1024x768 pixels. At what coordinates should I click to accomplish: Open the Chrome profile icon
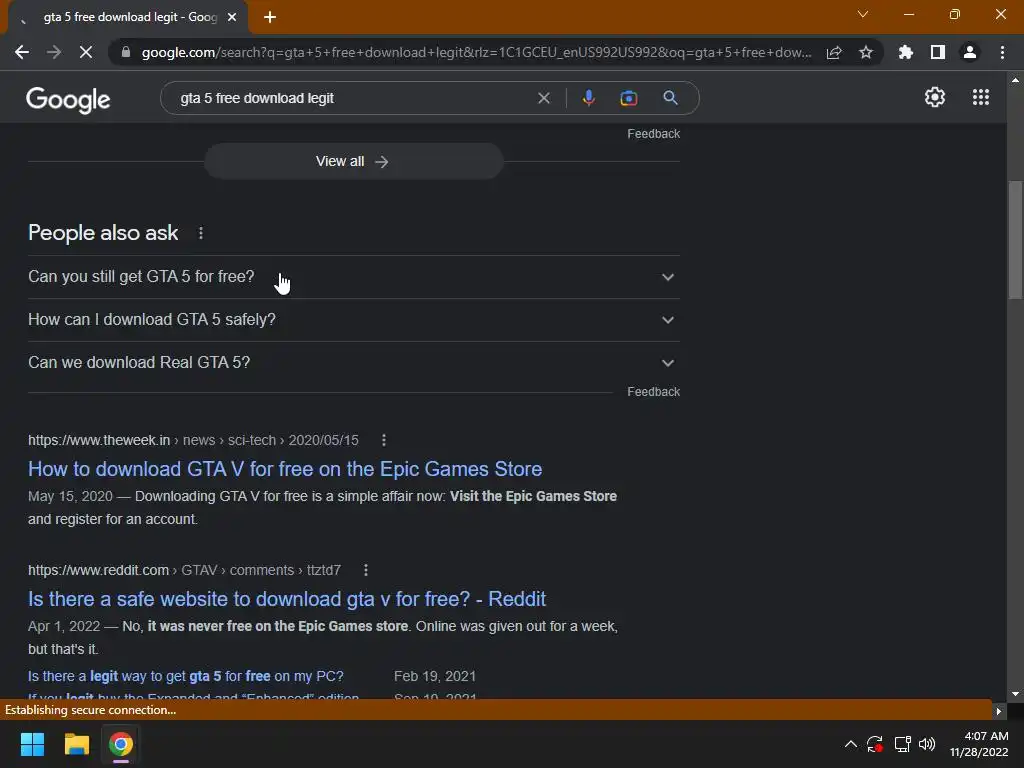tap(970, 52)
